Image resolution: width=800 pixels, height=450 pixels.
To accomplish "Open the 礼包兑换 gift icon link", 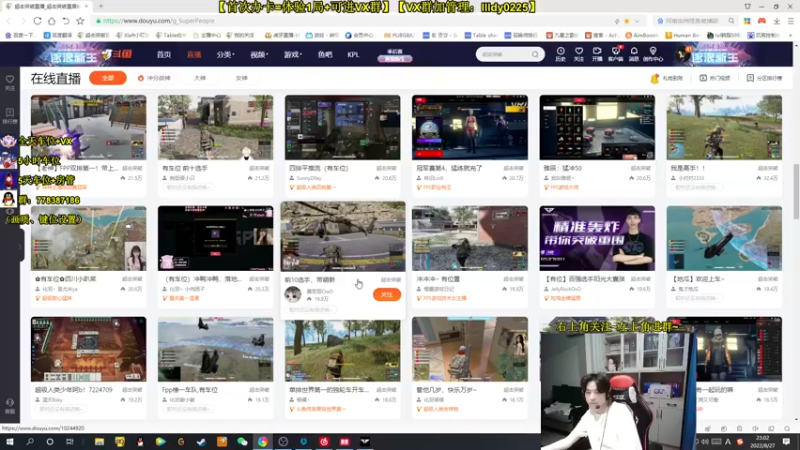I will click(x=666, y=78).
